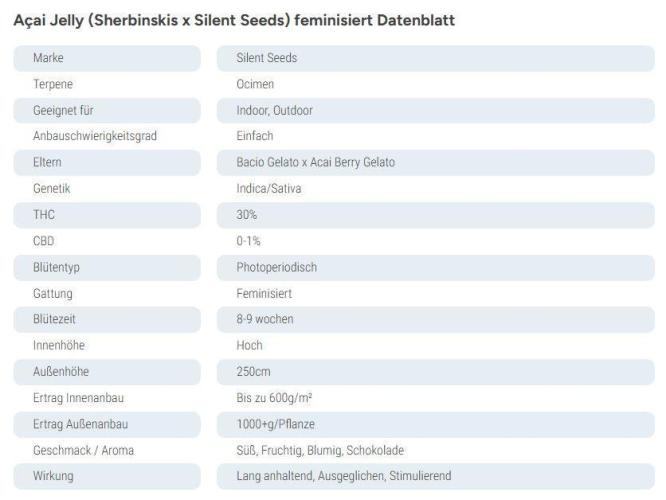Click the Geschmack / Aroma label
The width and height of the screenshot is (666, 500).
[x=83, y=450]
